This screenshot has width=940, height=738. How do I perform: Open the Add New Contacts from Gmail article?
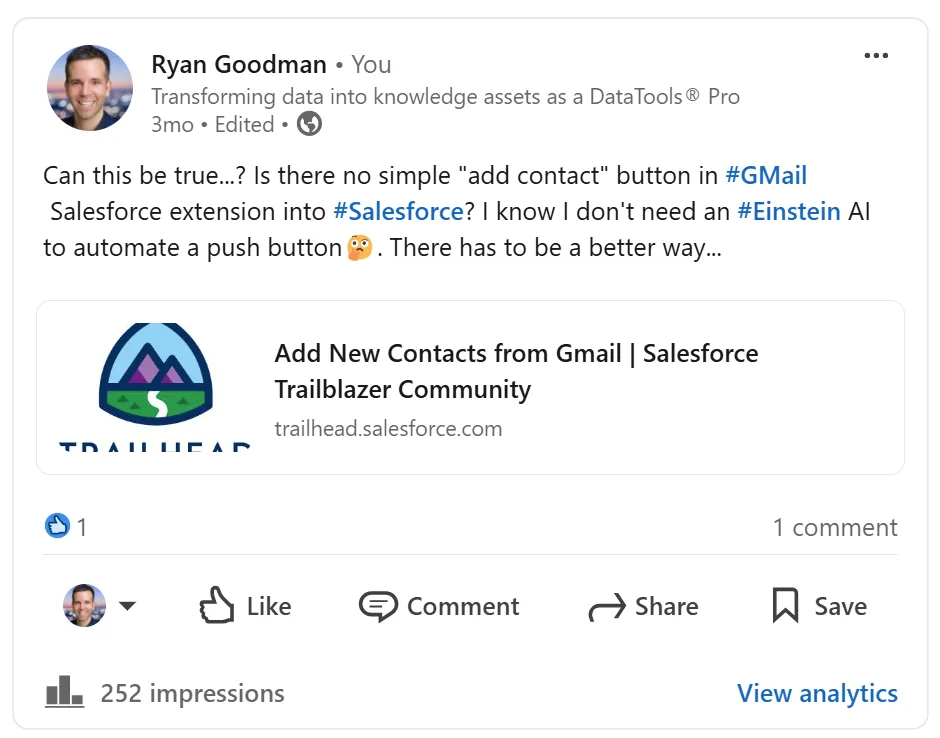click(516, 371)
